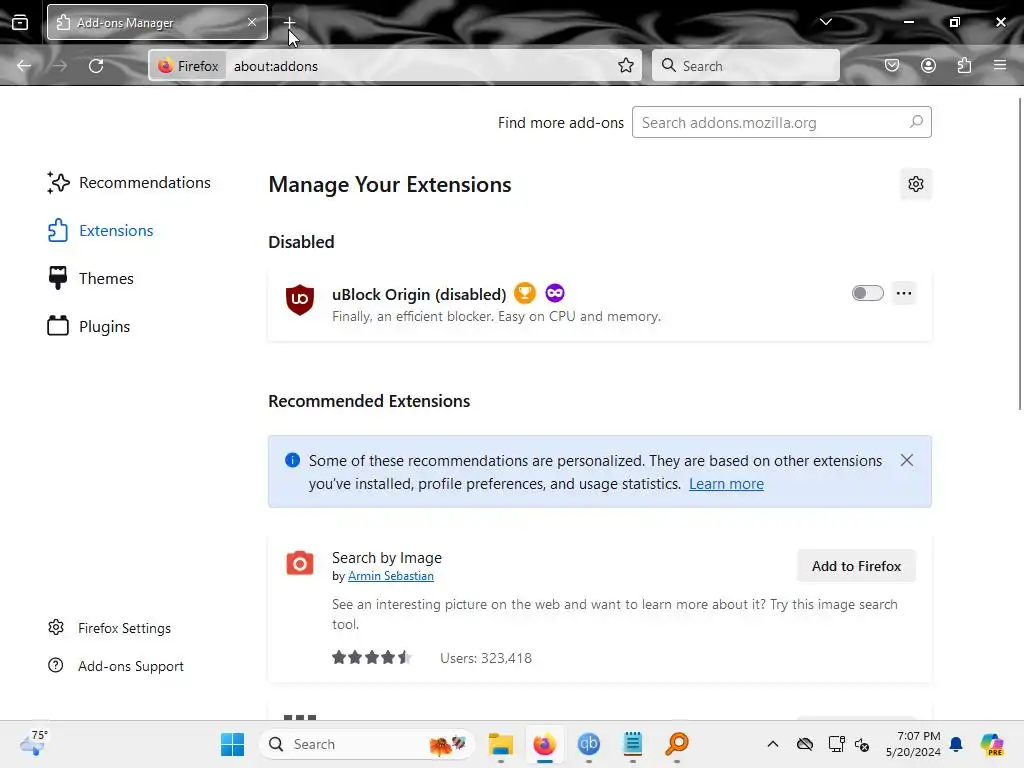Click the Search by Image star rating
Screen dimensions: 1024x768
371,658
